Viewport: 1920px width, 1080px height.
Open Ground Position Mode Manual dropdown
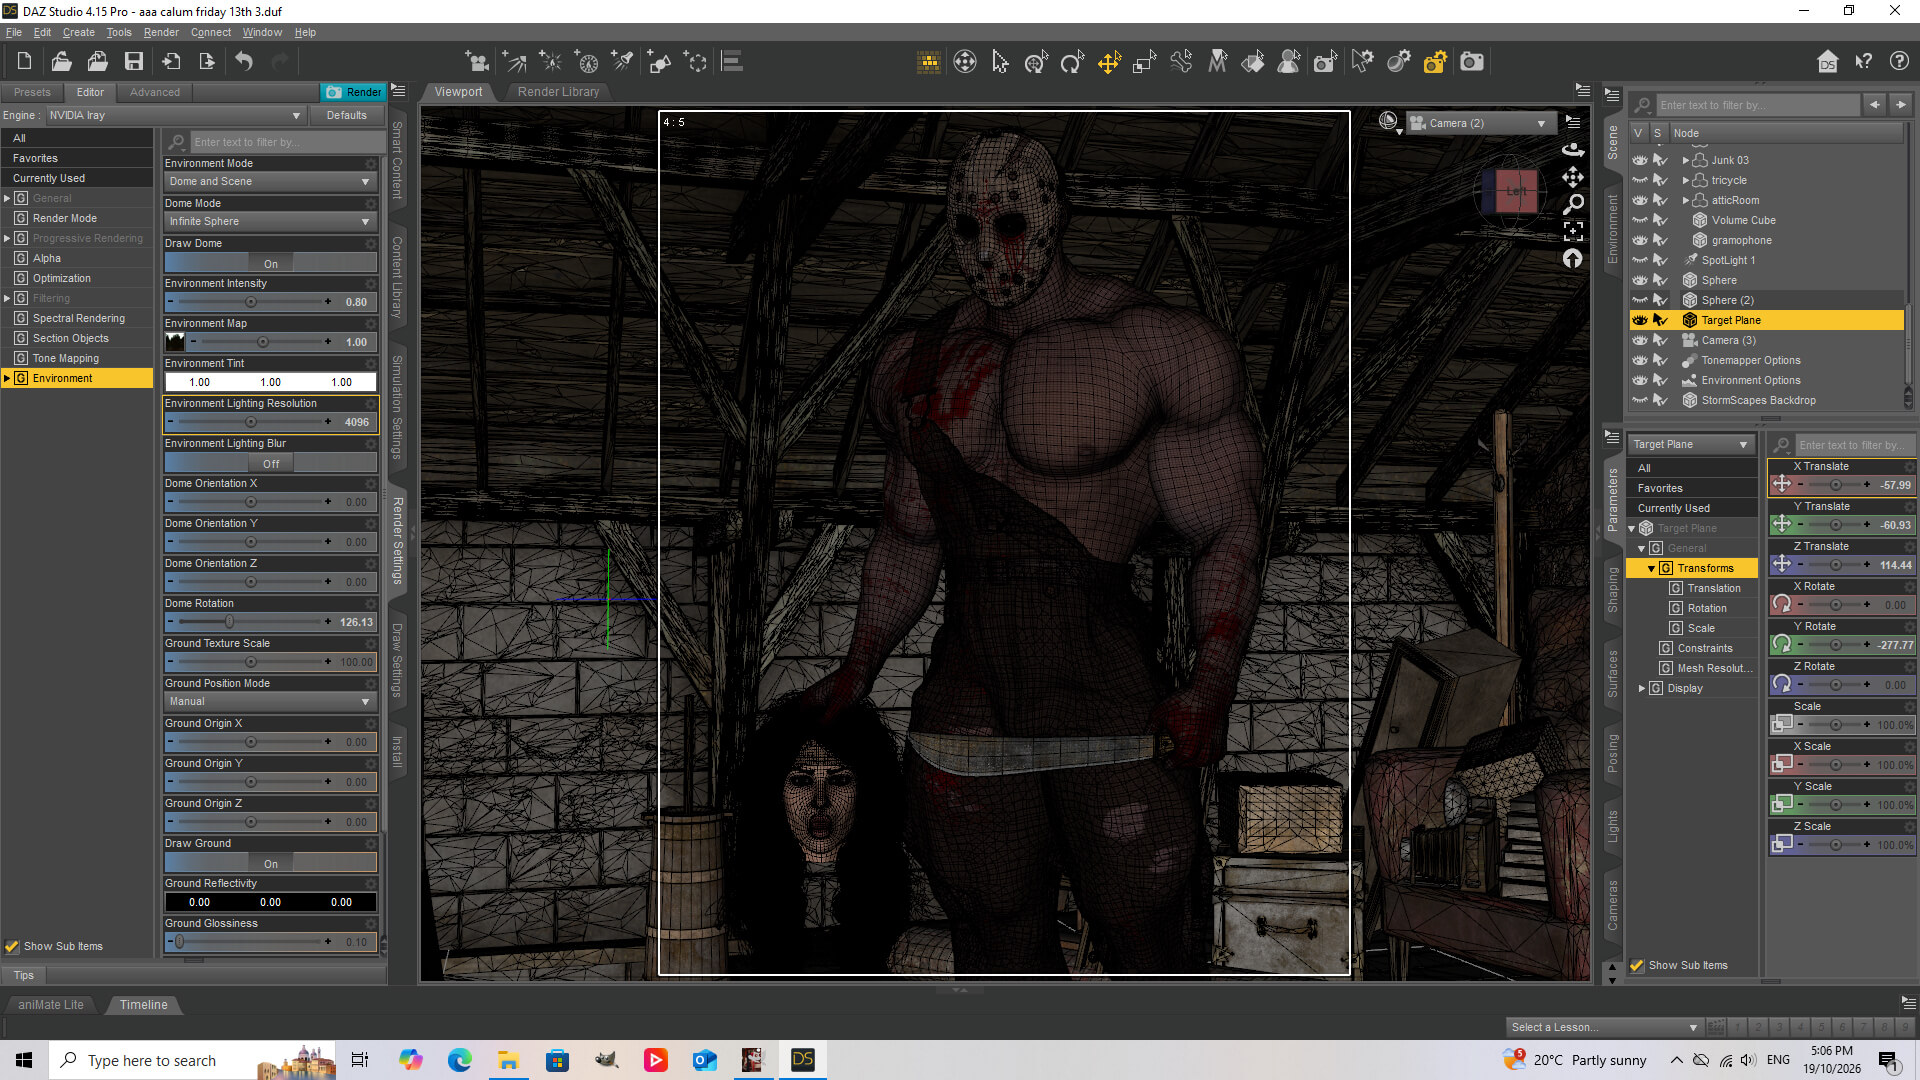tap(270, 701)
